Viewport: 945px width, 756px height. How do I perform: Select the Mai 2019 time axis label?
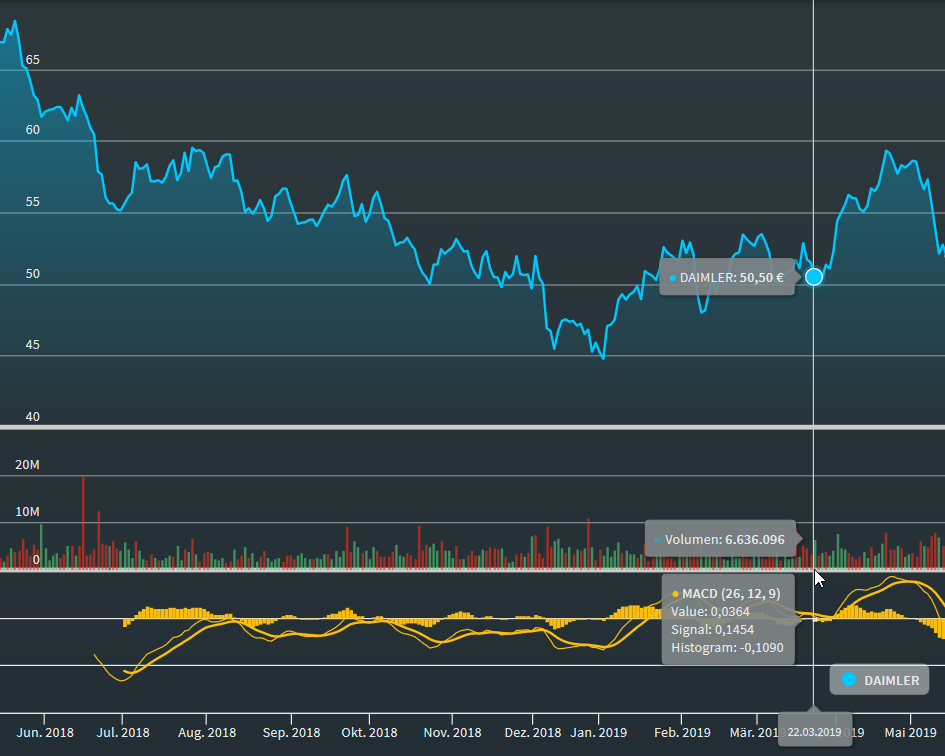click(910, 732)
